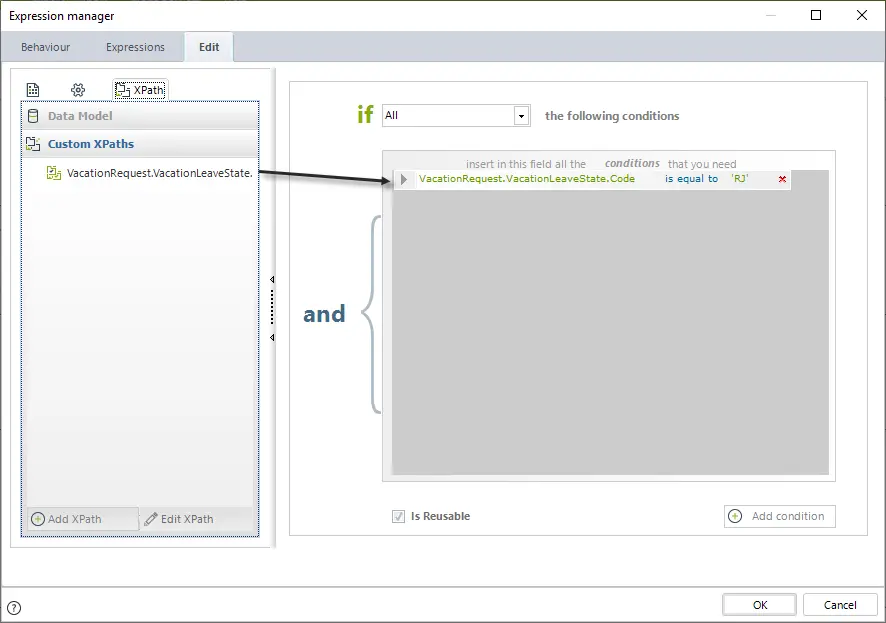Close the Expression manager window
The height and width of the screenshot is (623, 886).
coord(862,15)
